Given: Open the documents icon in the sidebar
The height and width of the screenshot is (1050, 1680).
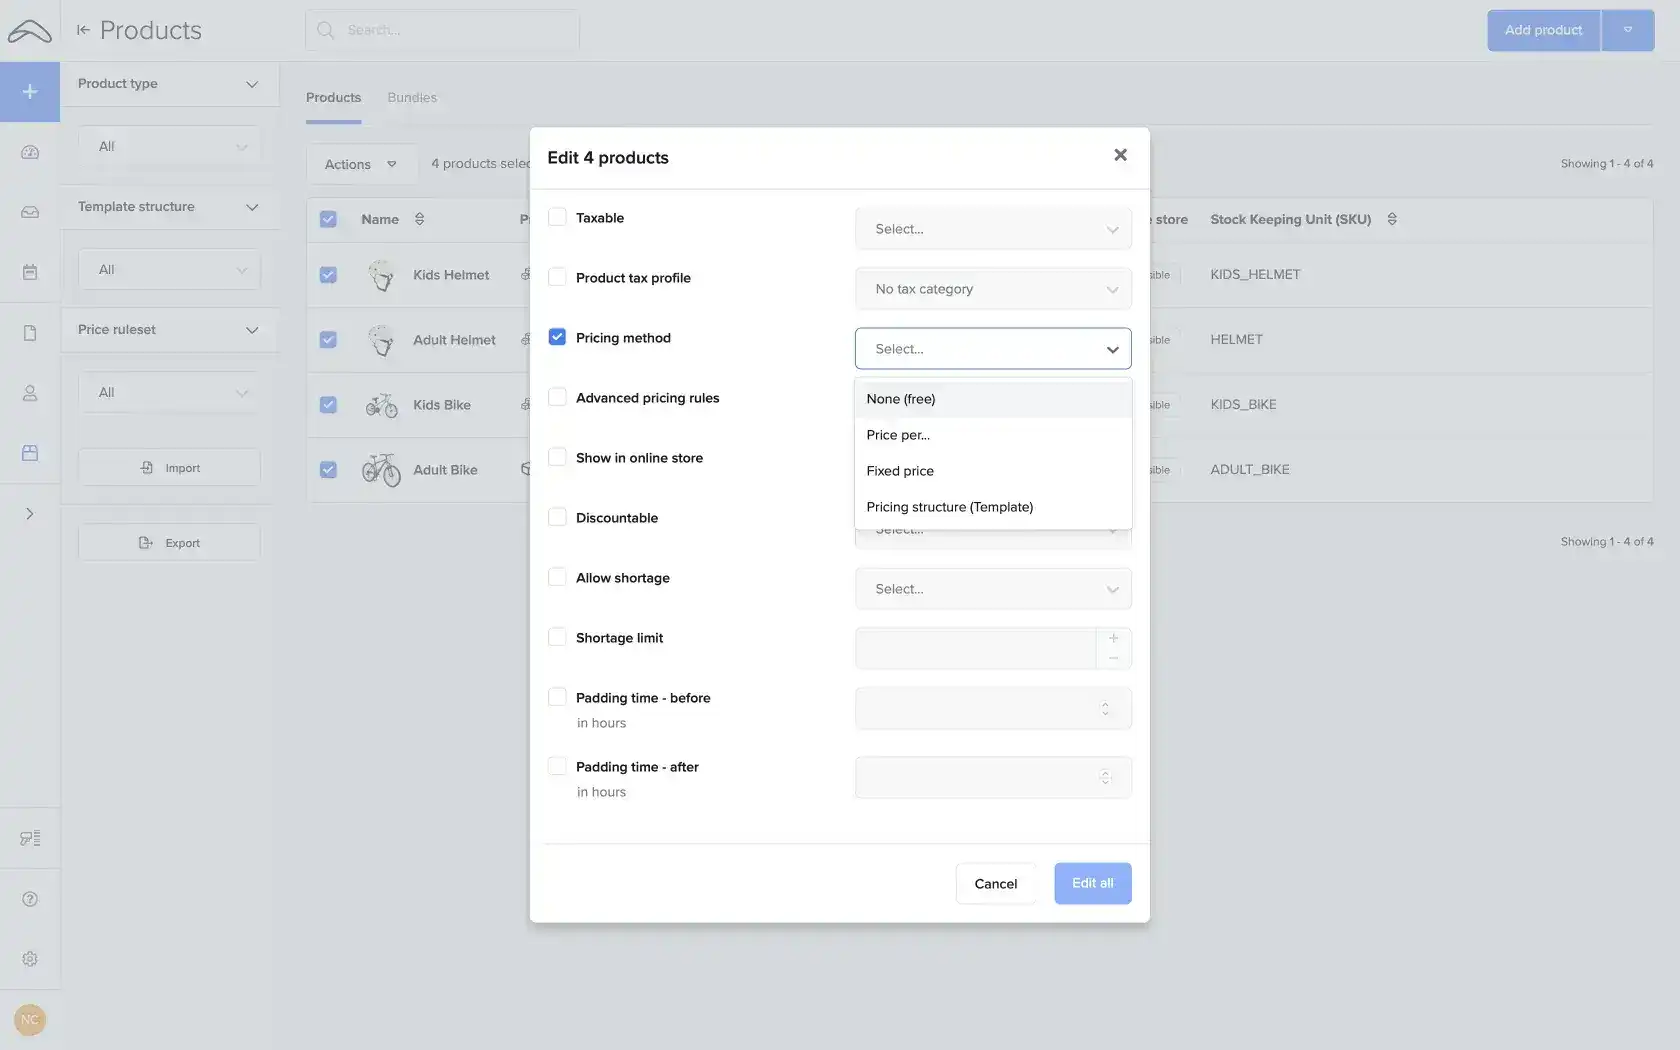Looking at the screenshot, I should (30, 332).
